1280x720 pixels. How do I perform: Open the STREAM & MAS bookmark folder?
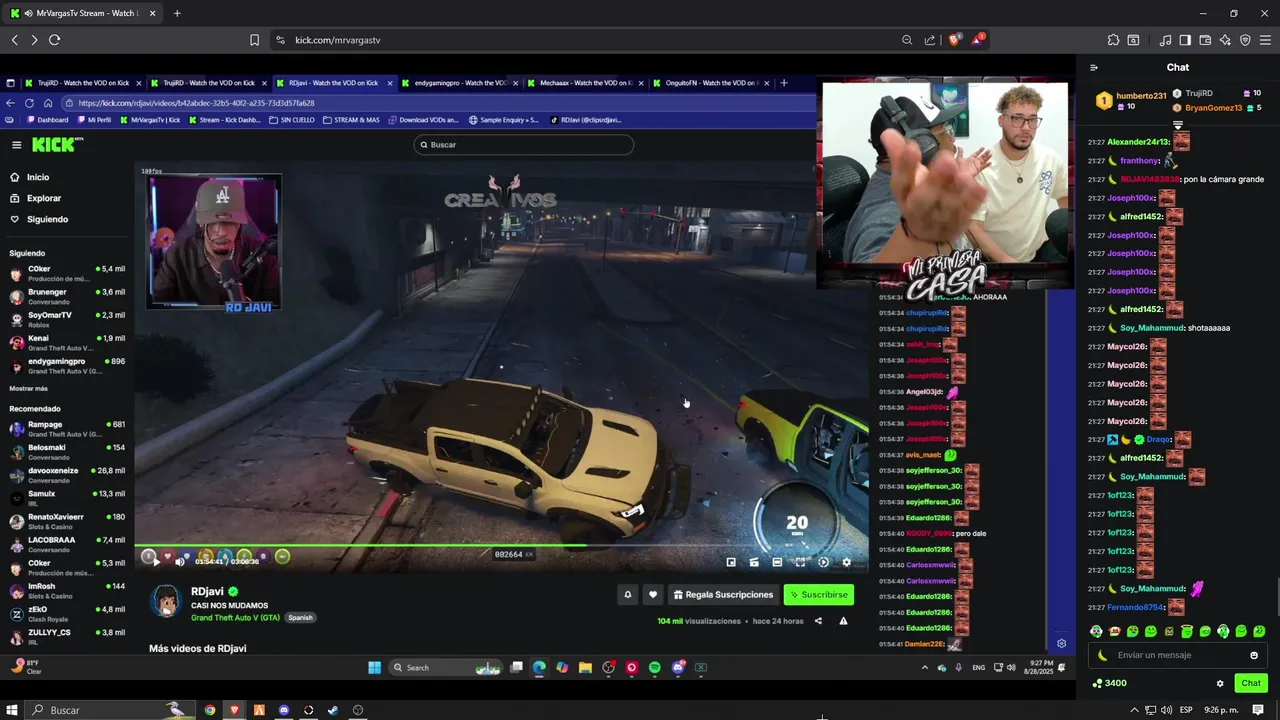(351, 120)
